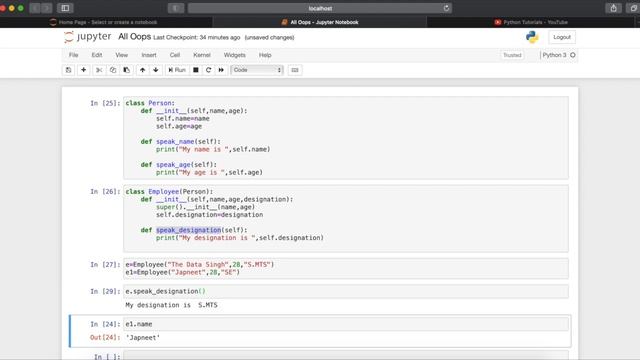Click the Python 3 kernel status circle

click(x=573, y=55)
